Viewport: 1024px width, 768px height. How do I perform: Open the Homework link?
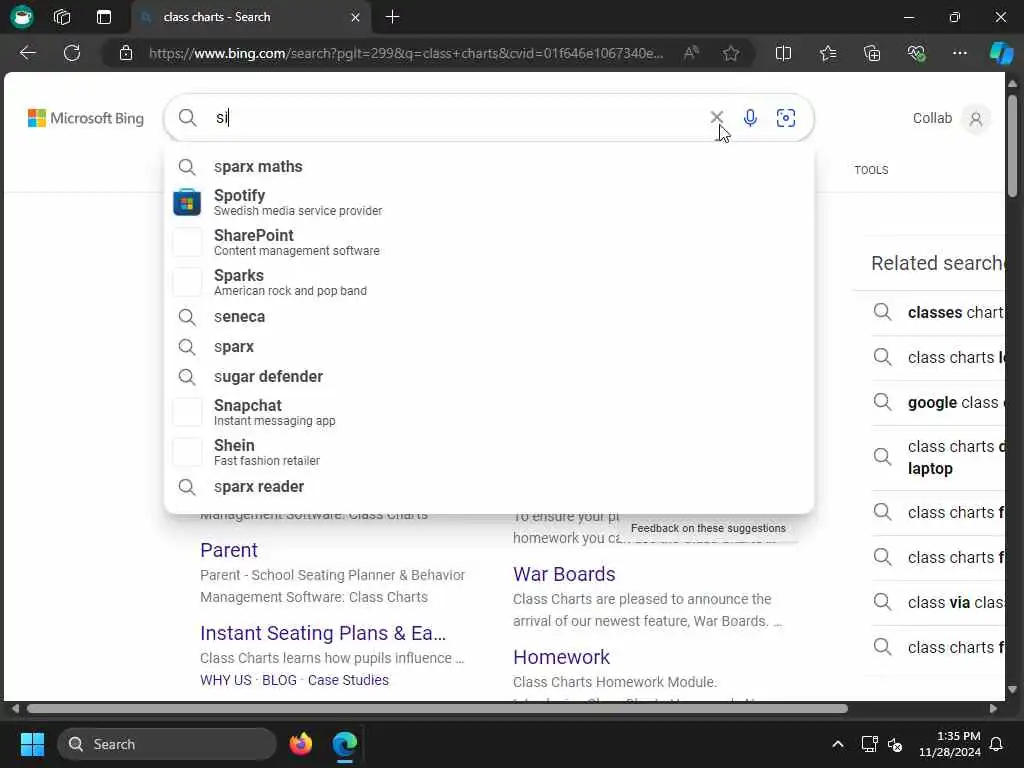point(561,657)
